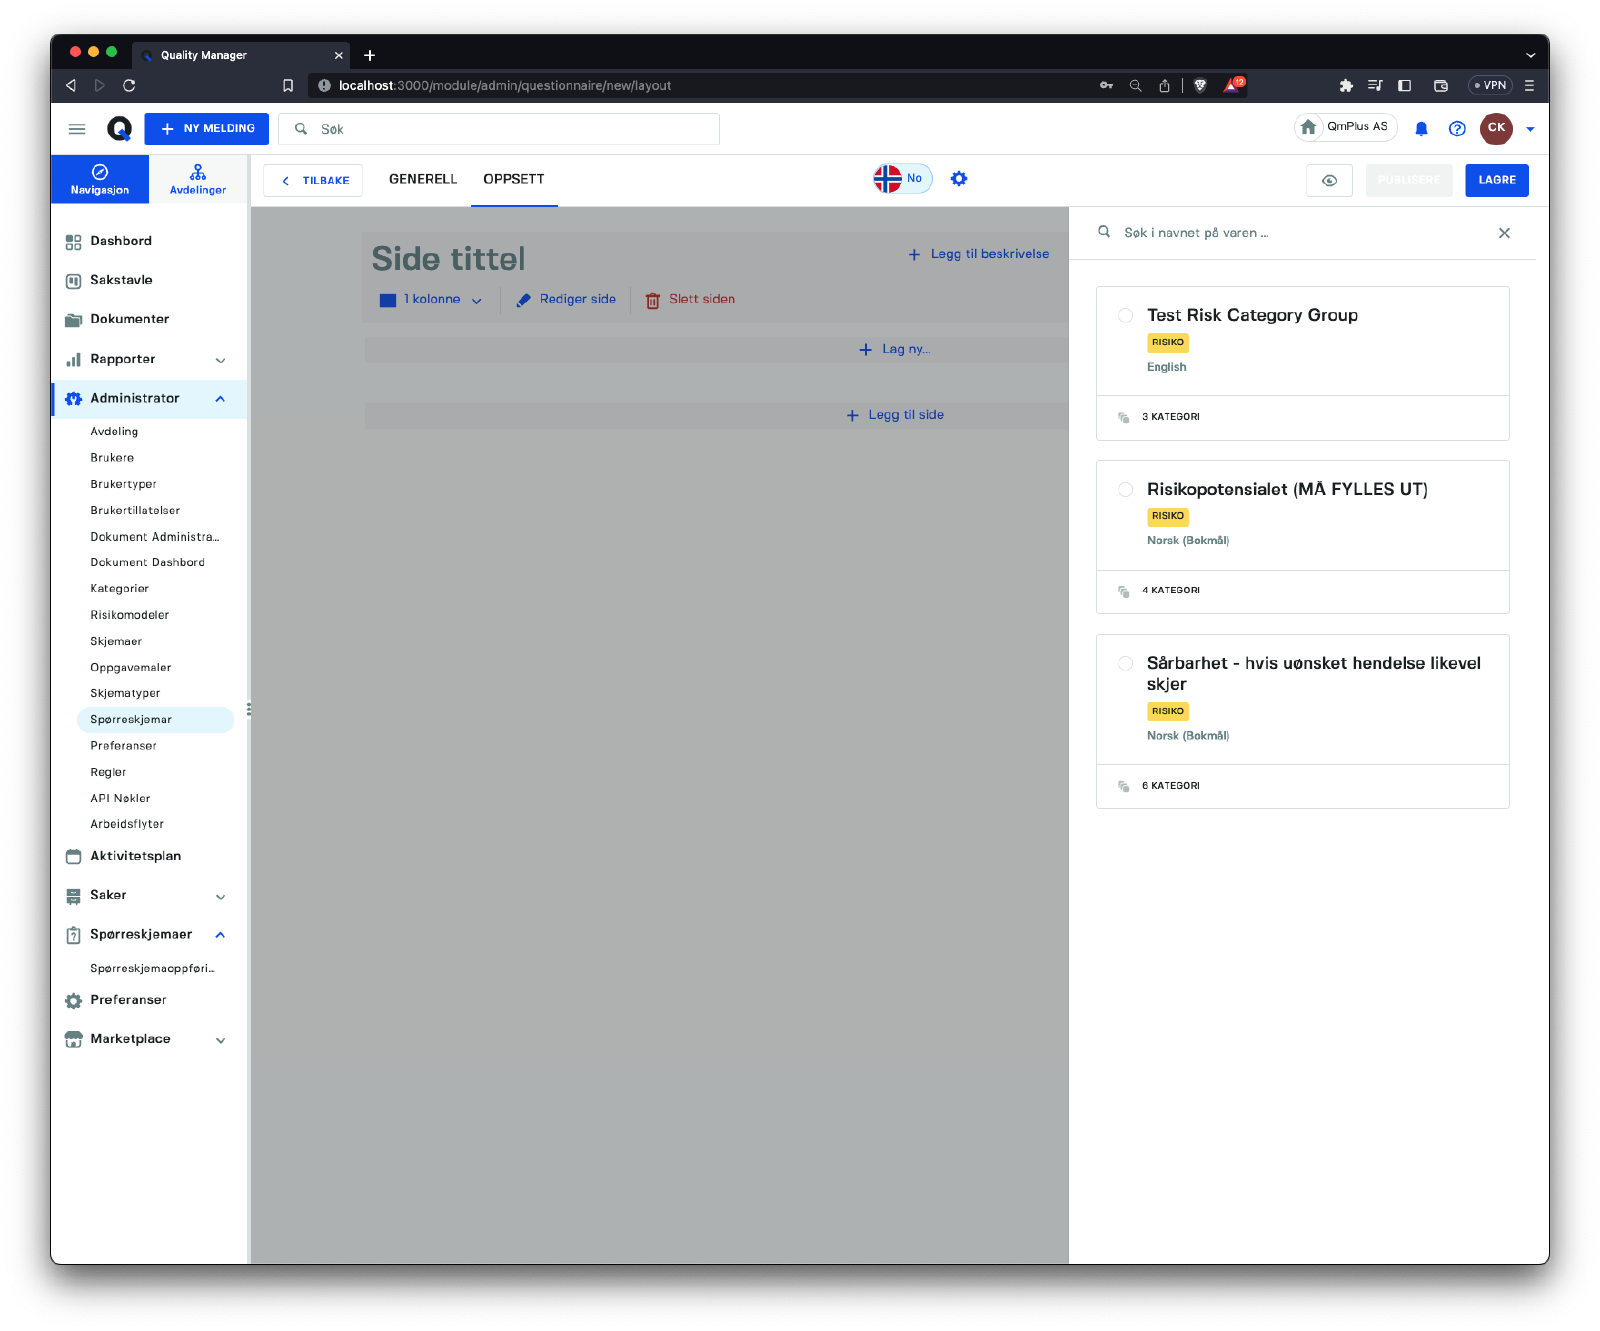Click the preview eye icon button
The width and height of the screenshot is (1600, 1331).
(x=1329, y=181)
